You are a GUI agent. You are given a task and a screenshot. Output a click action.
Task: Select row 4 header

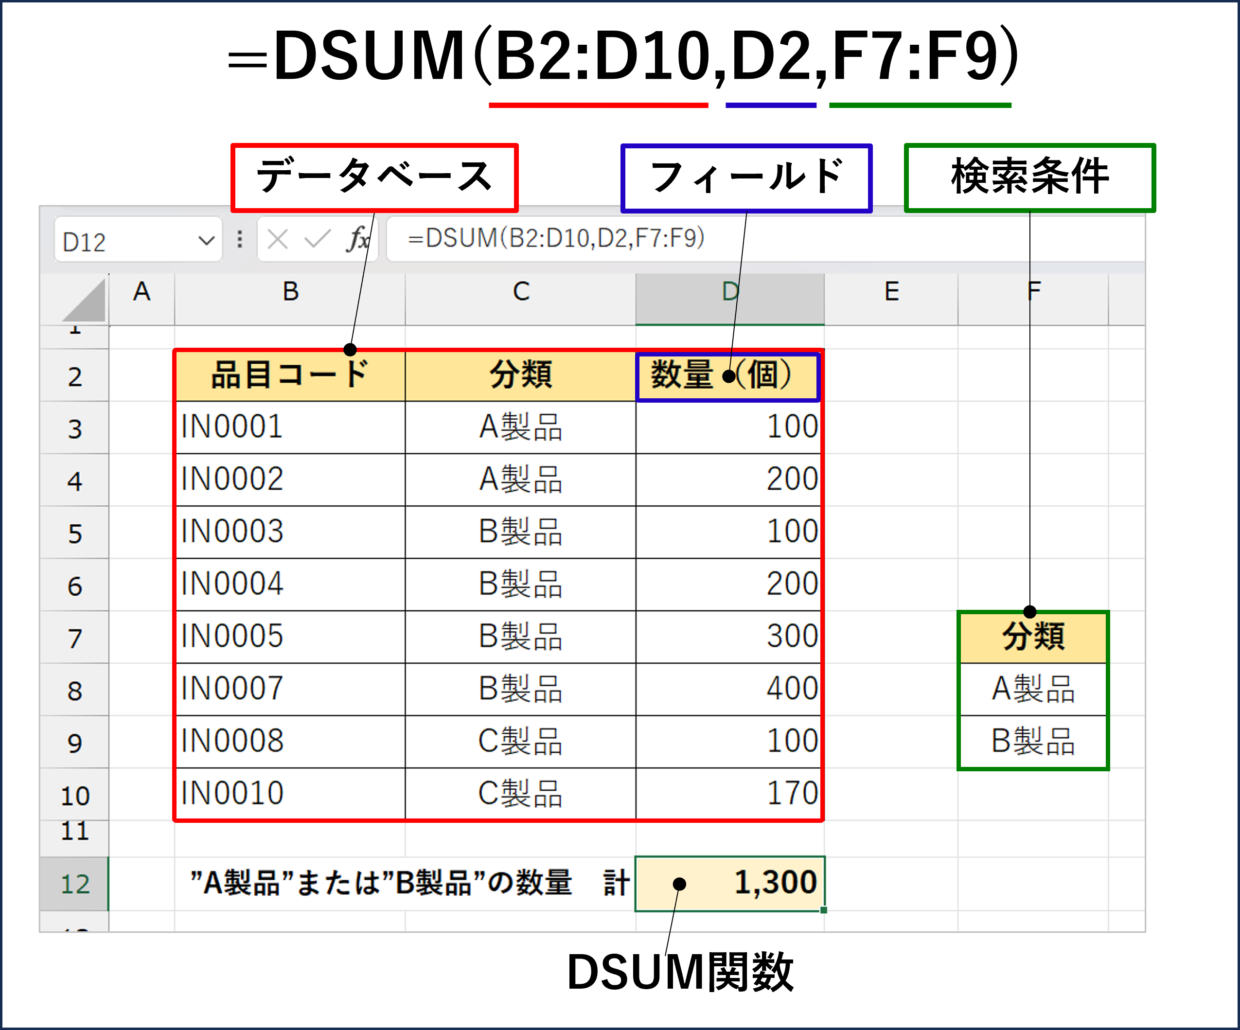75,481
